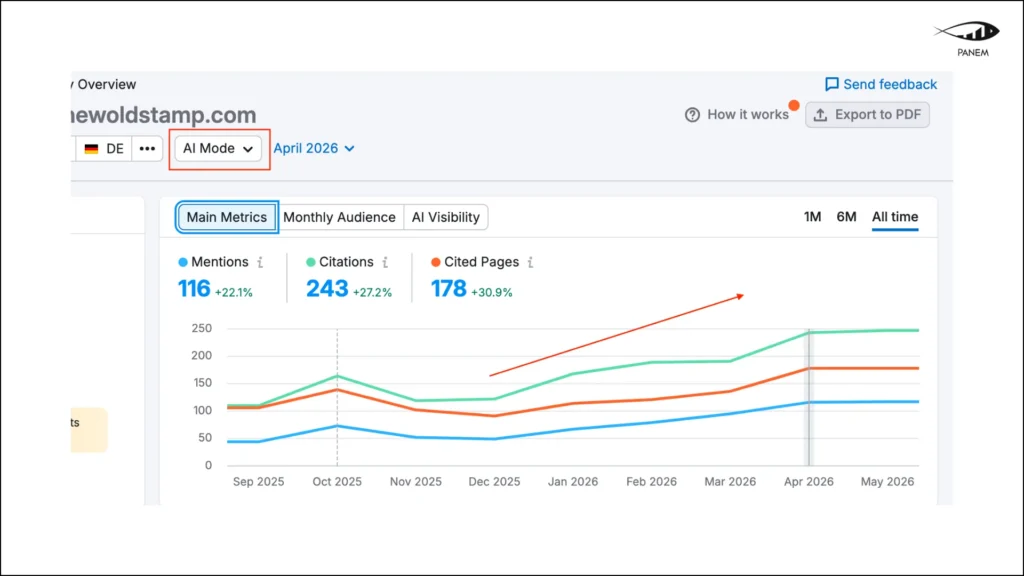Click the Send feedback link
Image resolution: width=1024 pixels, height=576 pixels.
tap(880, 84)
